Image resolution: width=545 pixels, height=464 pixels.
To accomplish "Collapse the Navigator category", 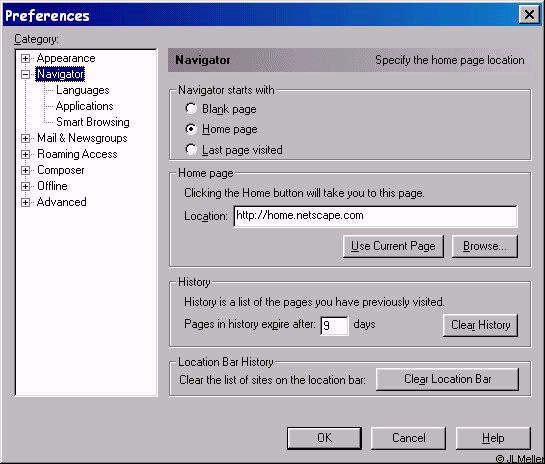I will coord(25,74).
